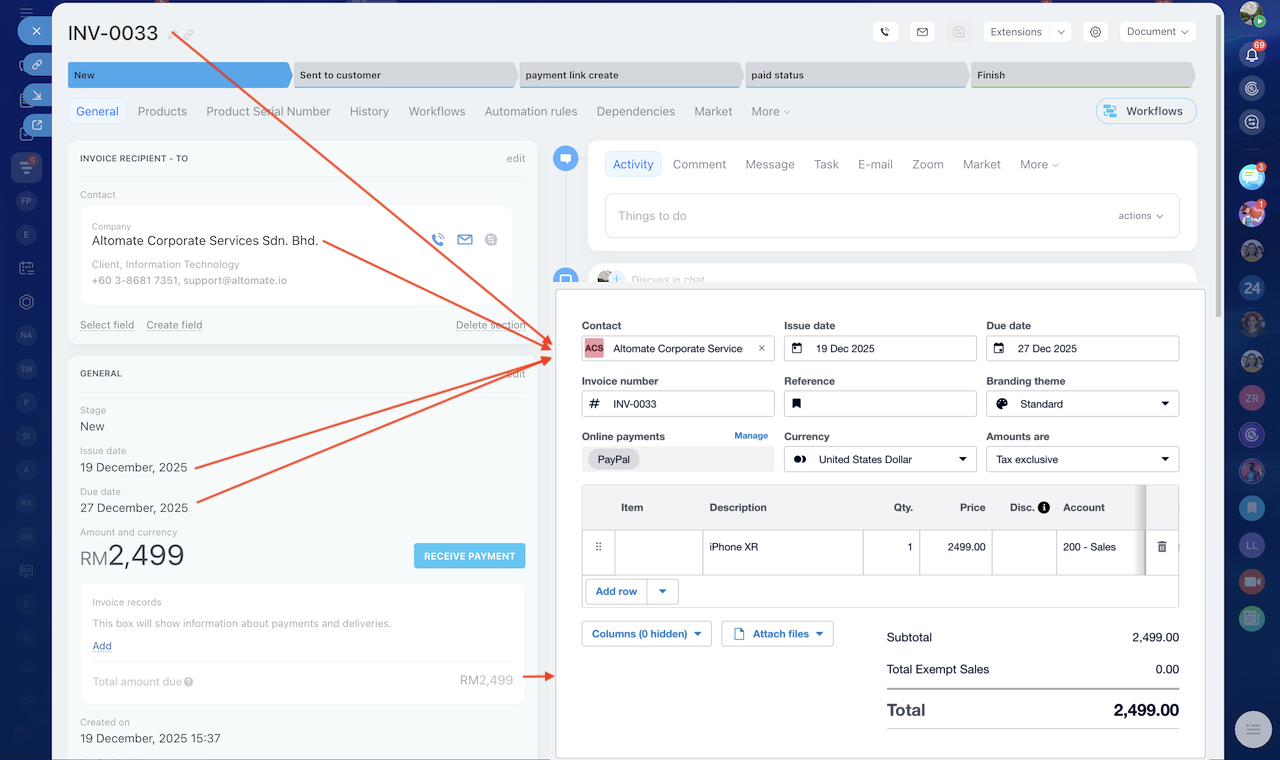This screenshot has height=760, width=1280.
Task: Expand the Branding theme Standard dropdown
Action: click(1082, 404)
